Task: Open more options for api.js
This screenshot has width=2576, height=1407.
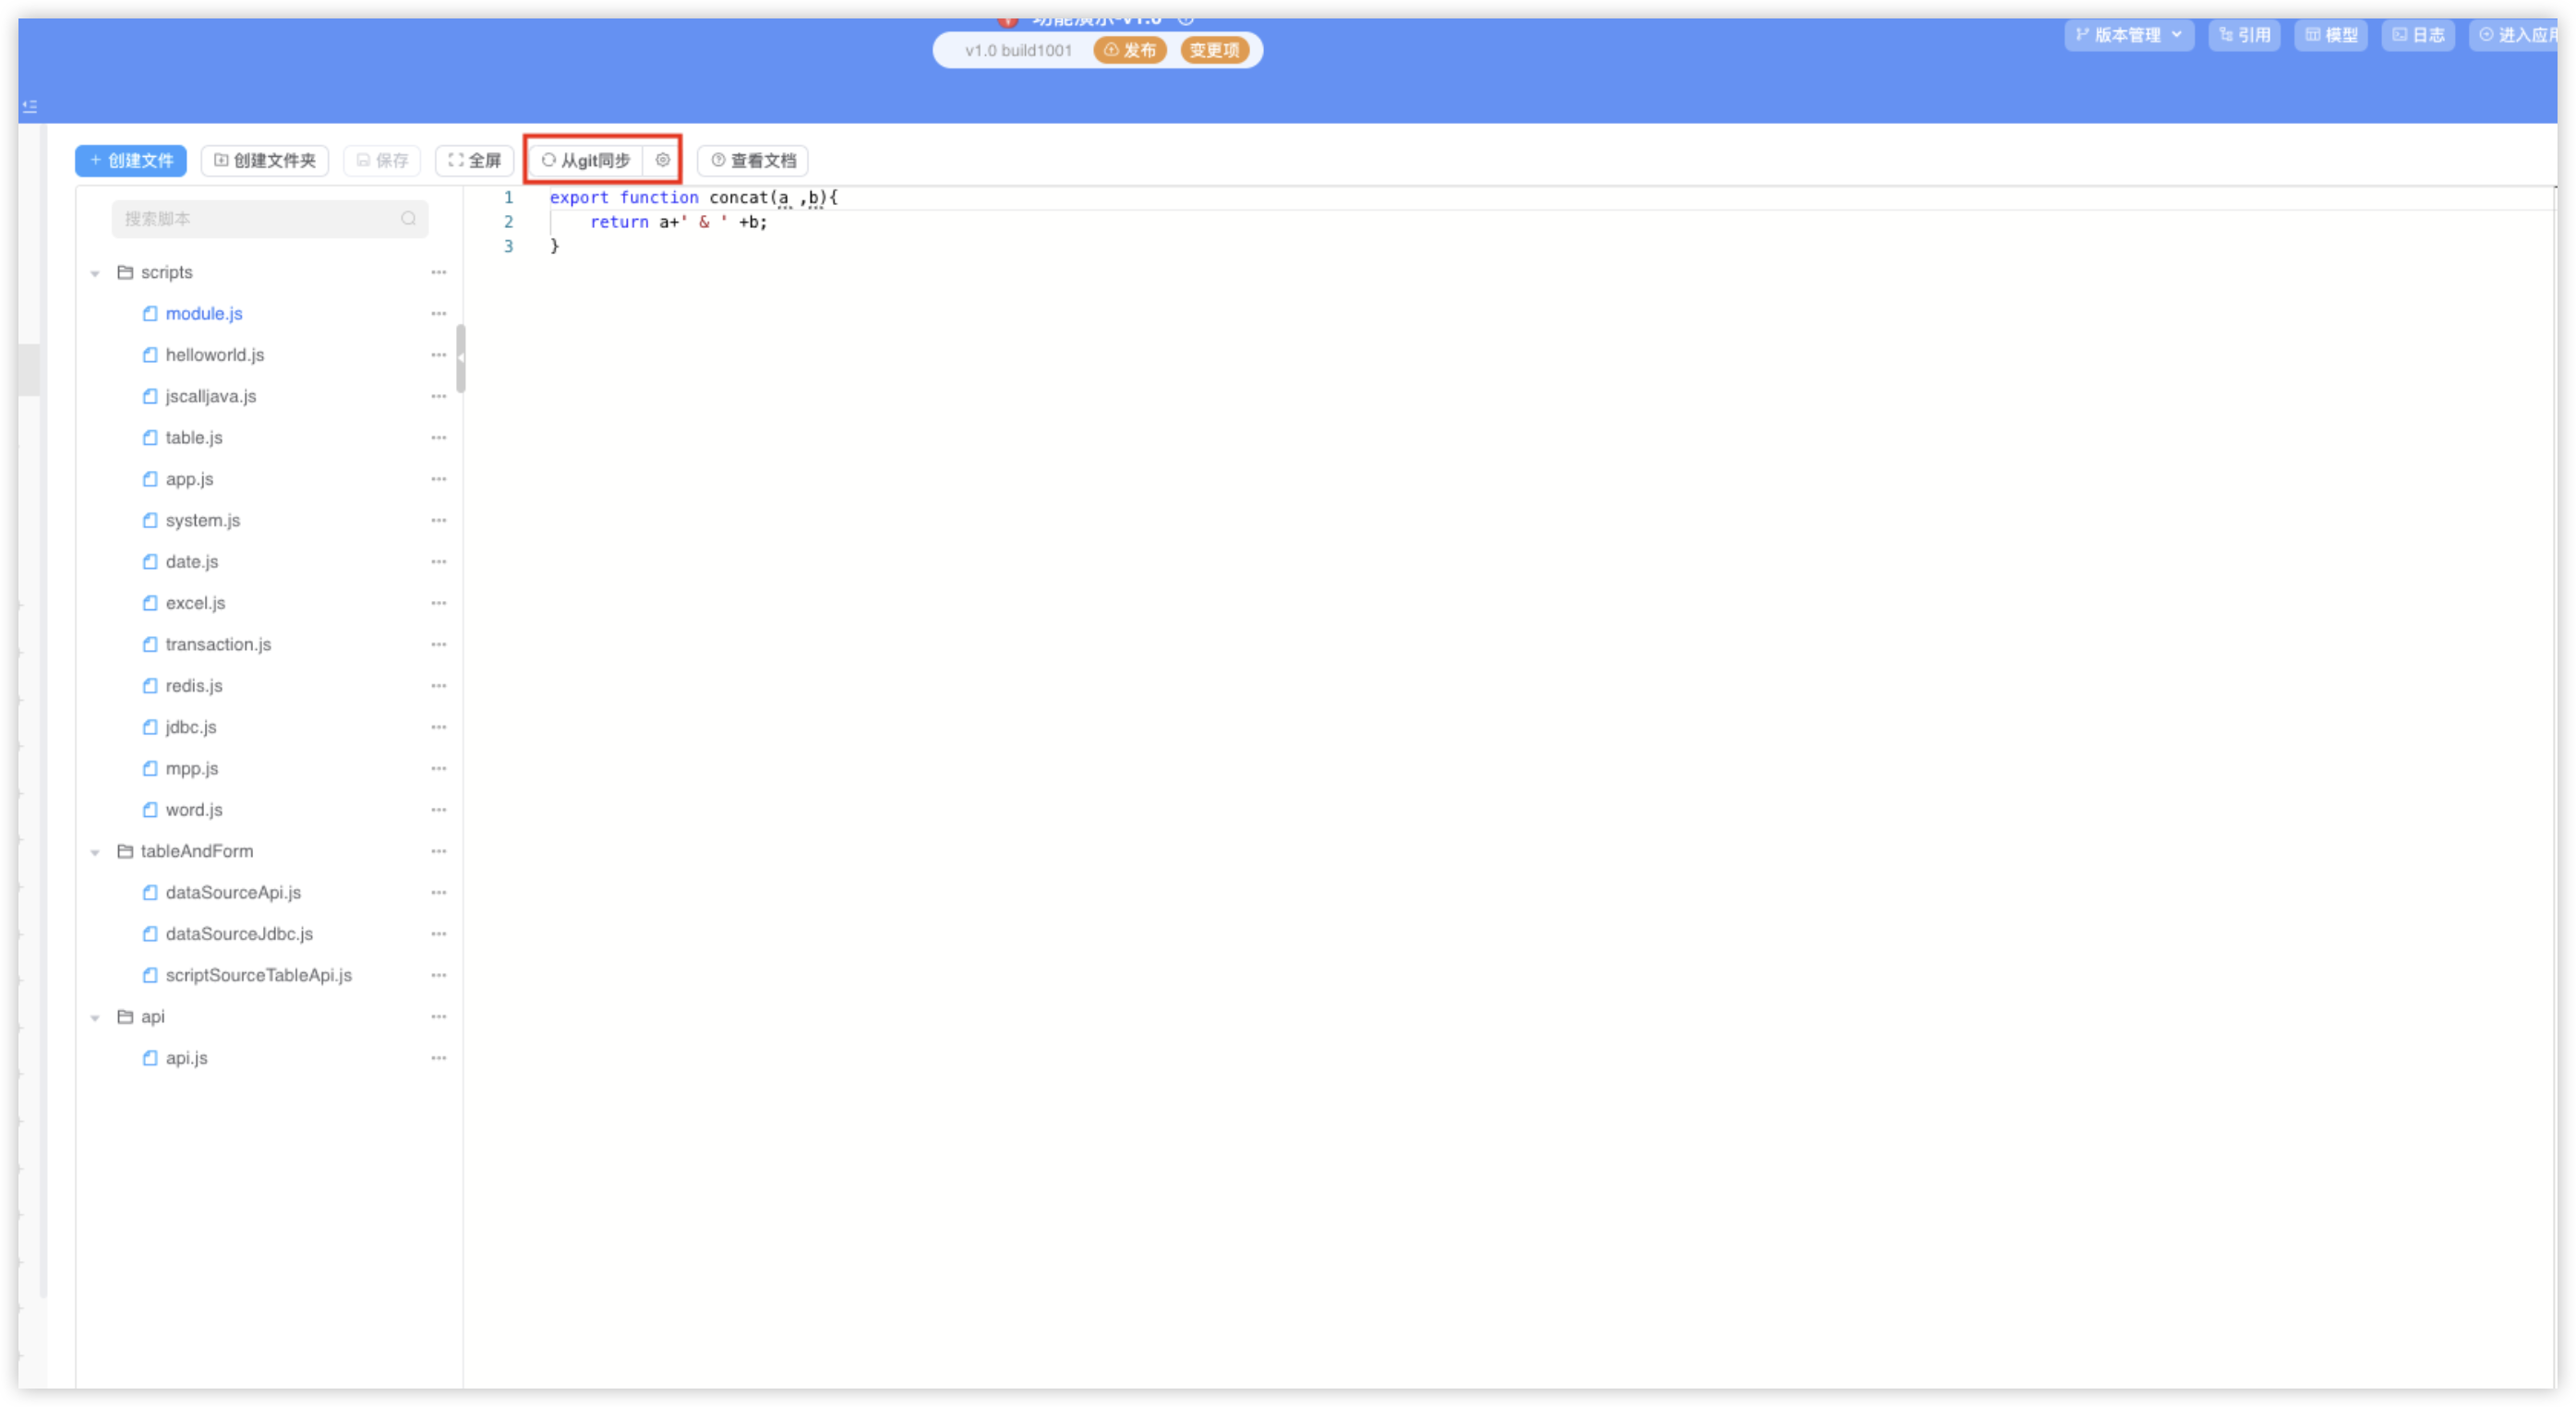Action: 438,1058
